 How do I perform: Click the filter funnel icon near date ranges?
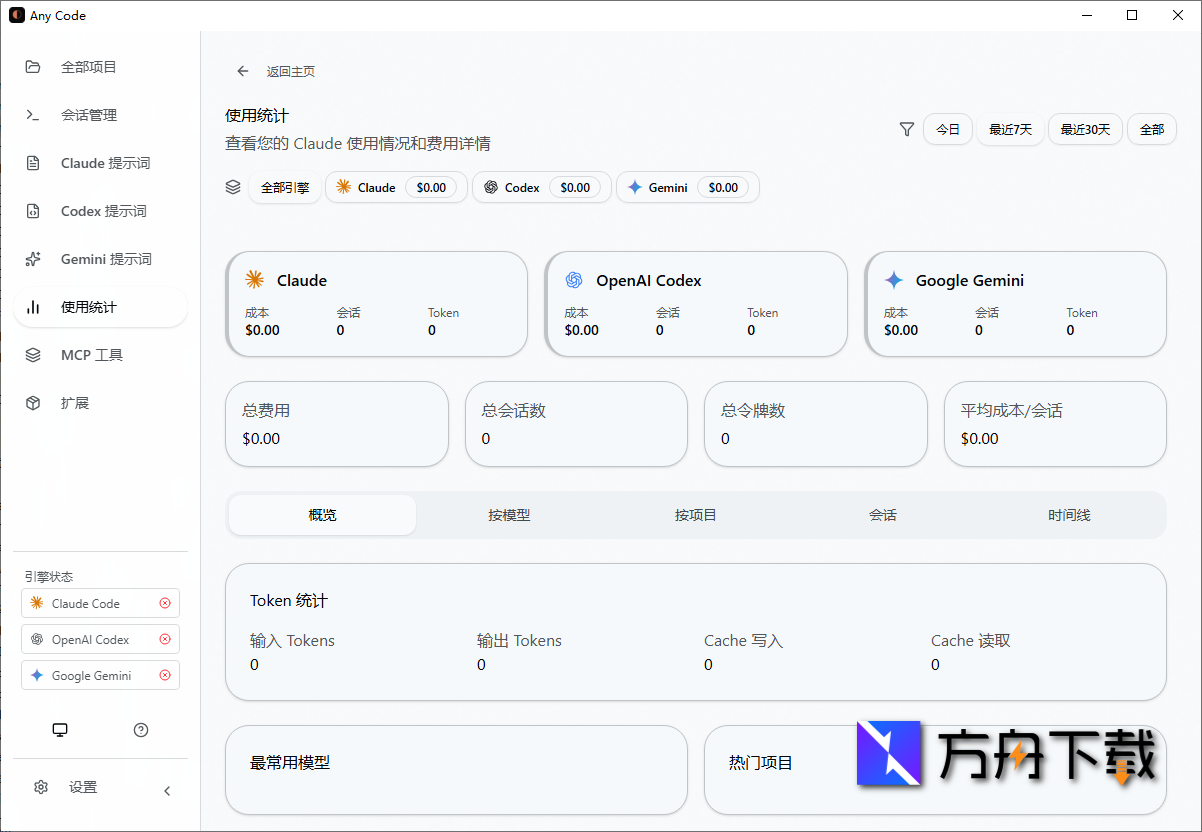pyautogui.click(x=906, y=129)
